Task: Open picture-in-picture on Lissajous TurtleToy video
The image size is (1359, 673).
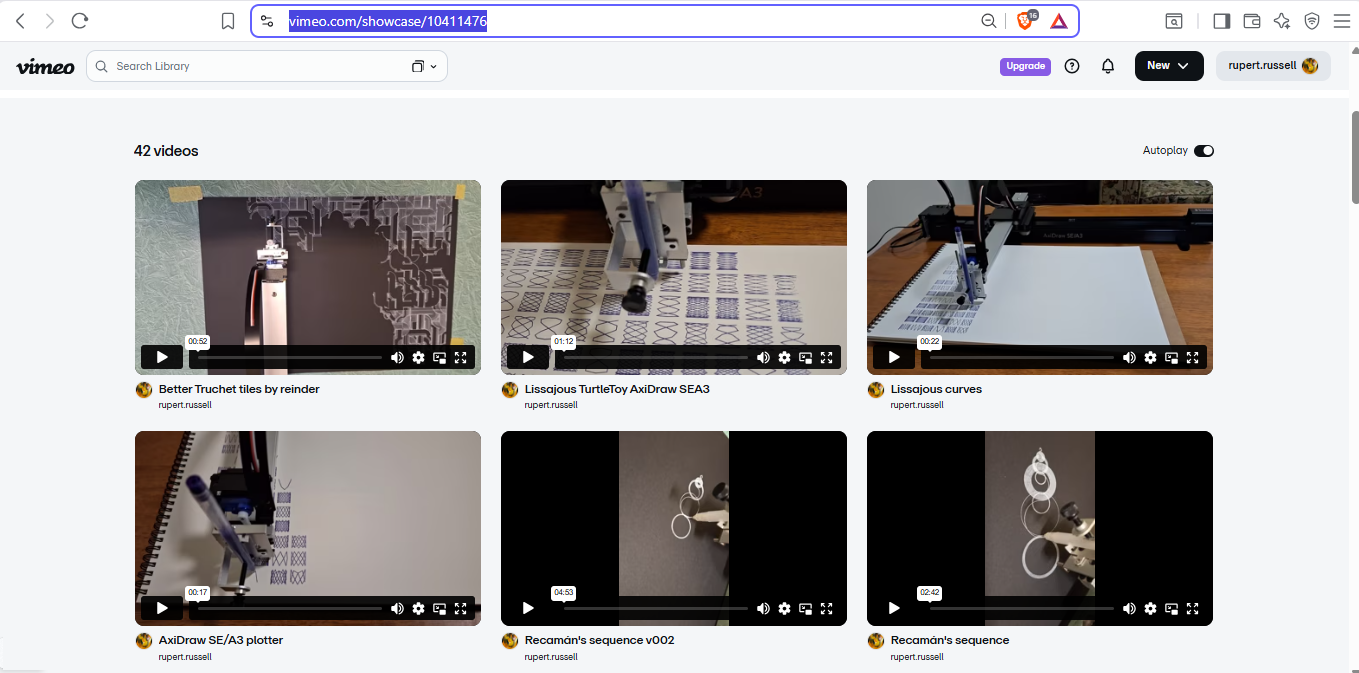Action: 805,357
